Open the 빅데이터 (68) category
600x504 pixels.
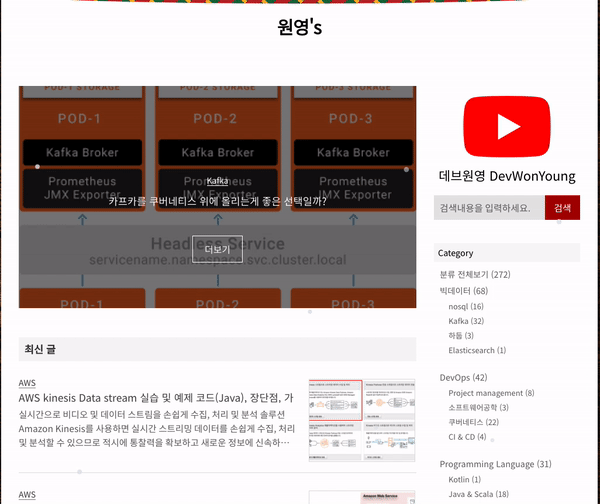(x=464, y=291)
